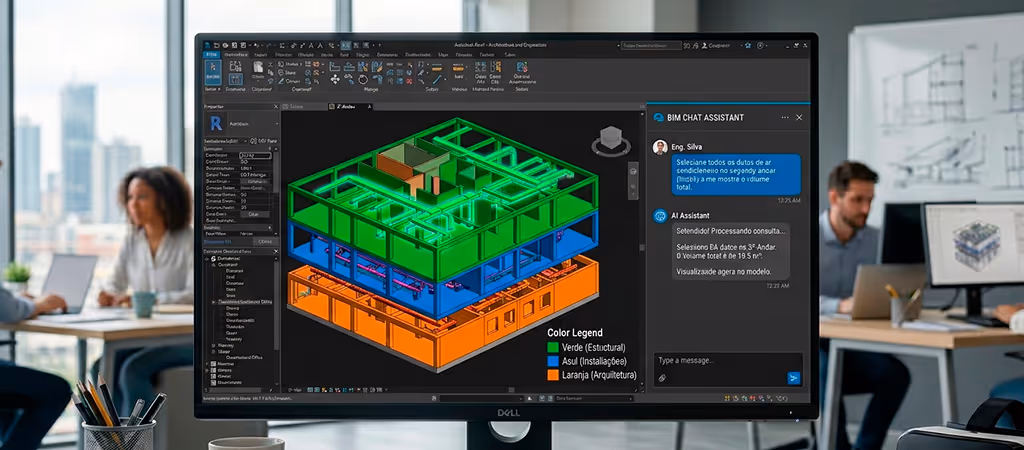This screenshot has width=1024, height=450.
Task: Click the 'Color Legend' heading
Action: [x=575, y=332]
